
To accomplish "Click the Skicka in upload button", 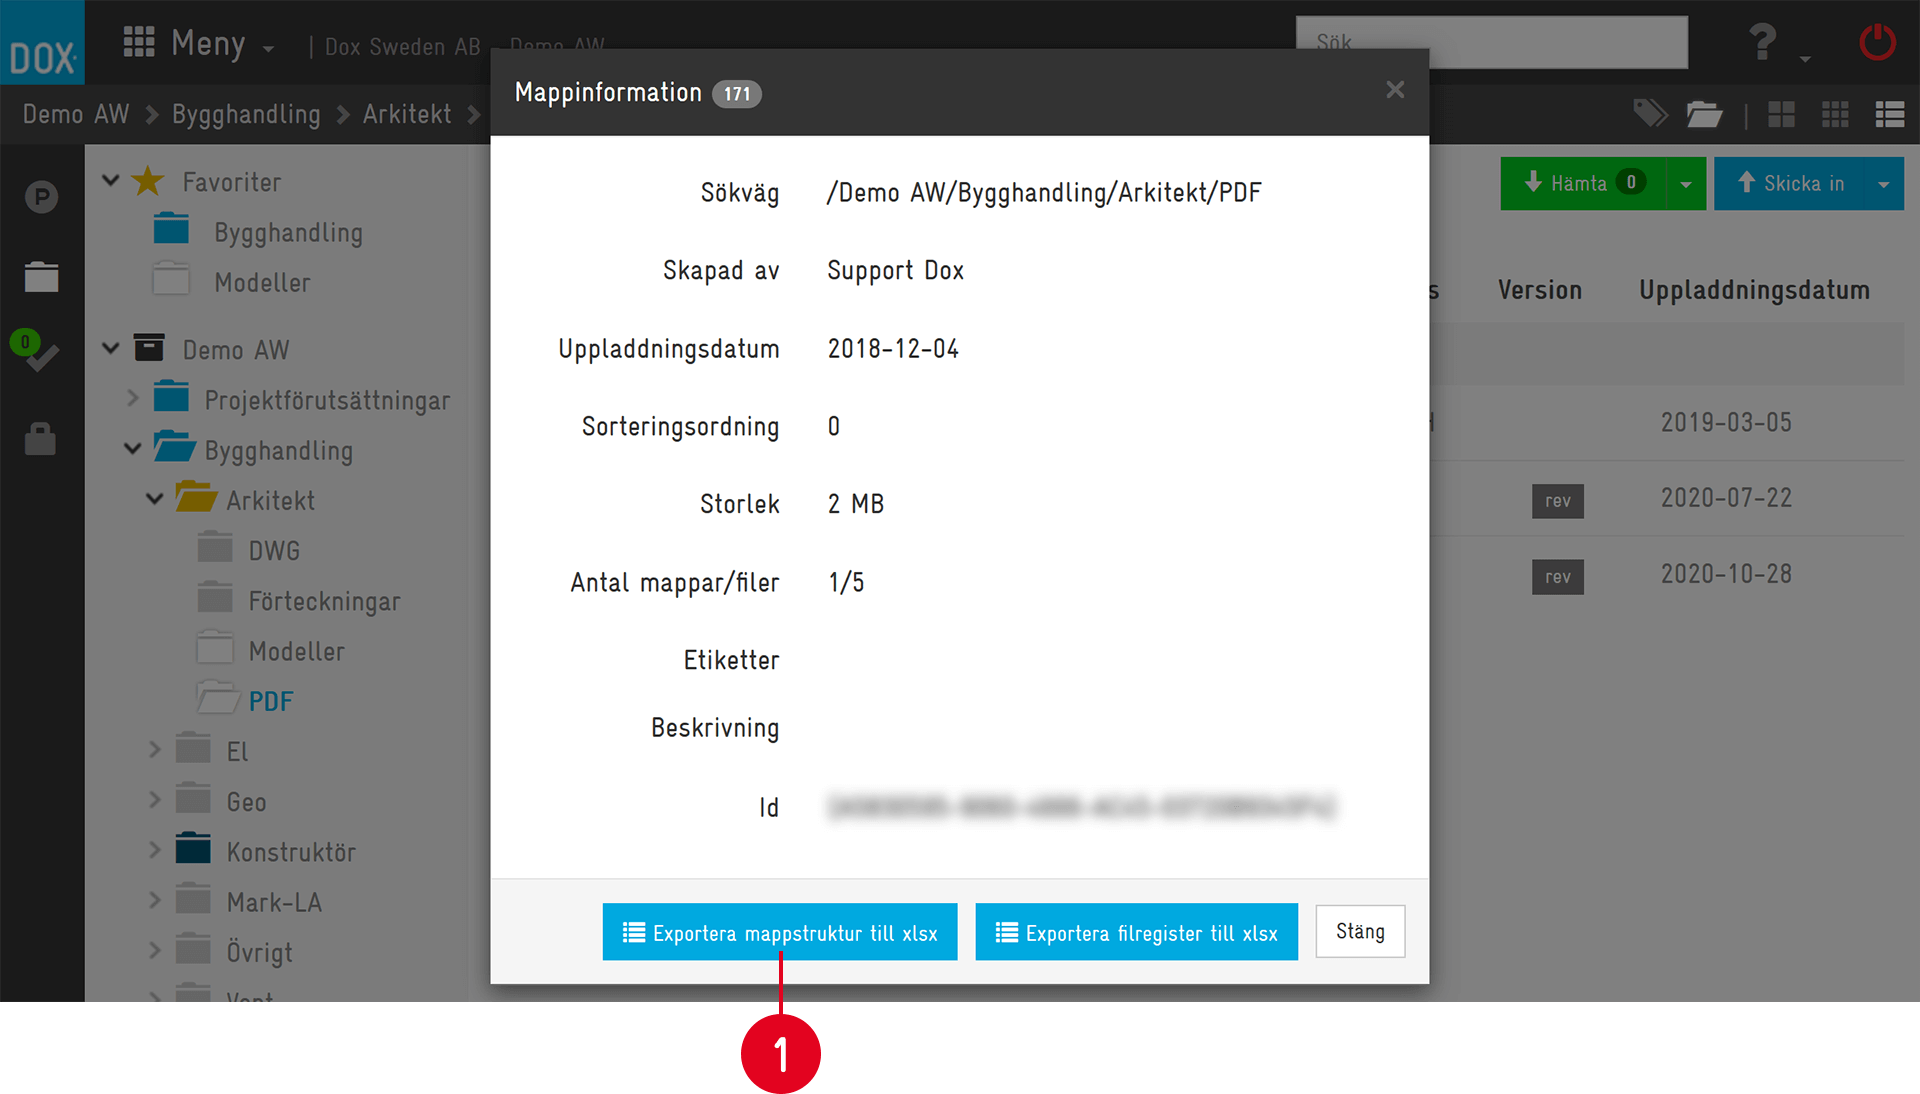I will click(x=1790, y=183).
